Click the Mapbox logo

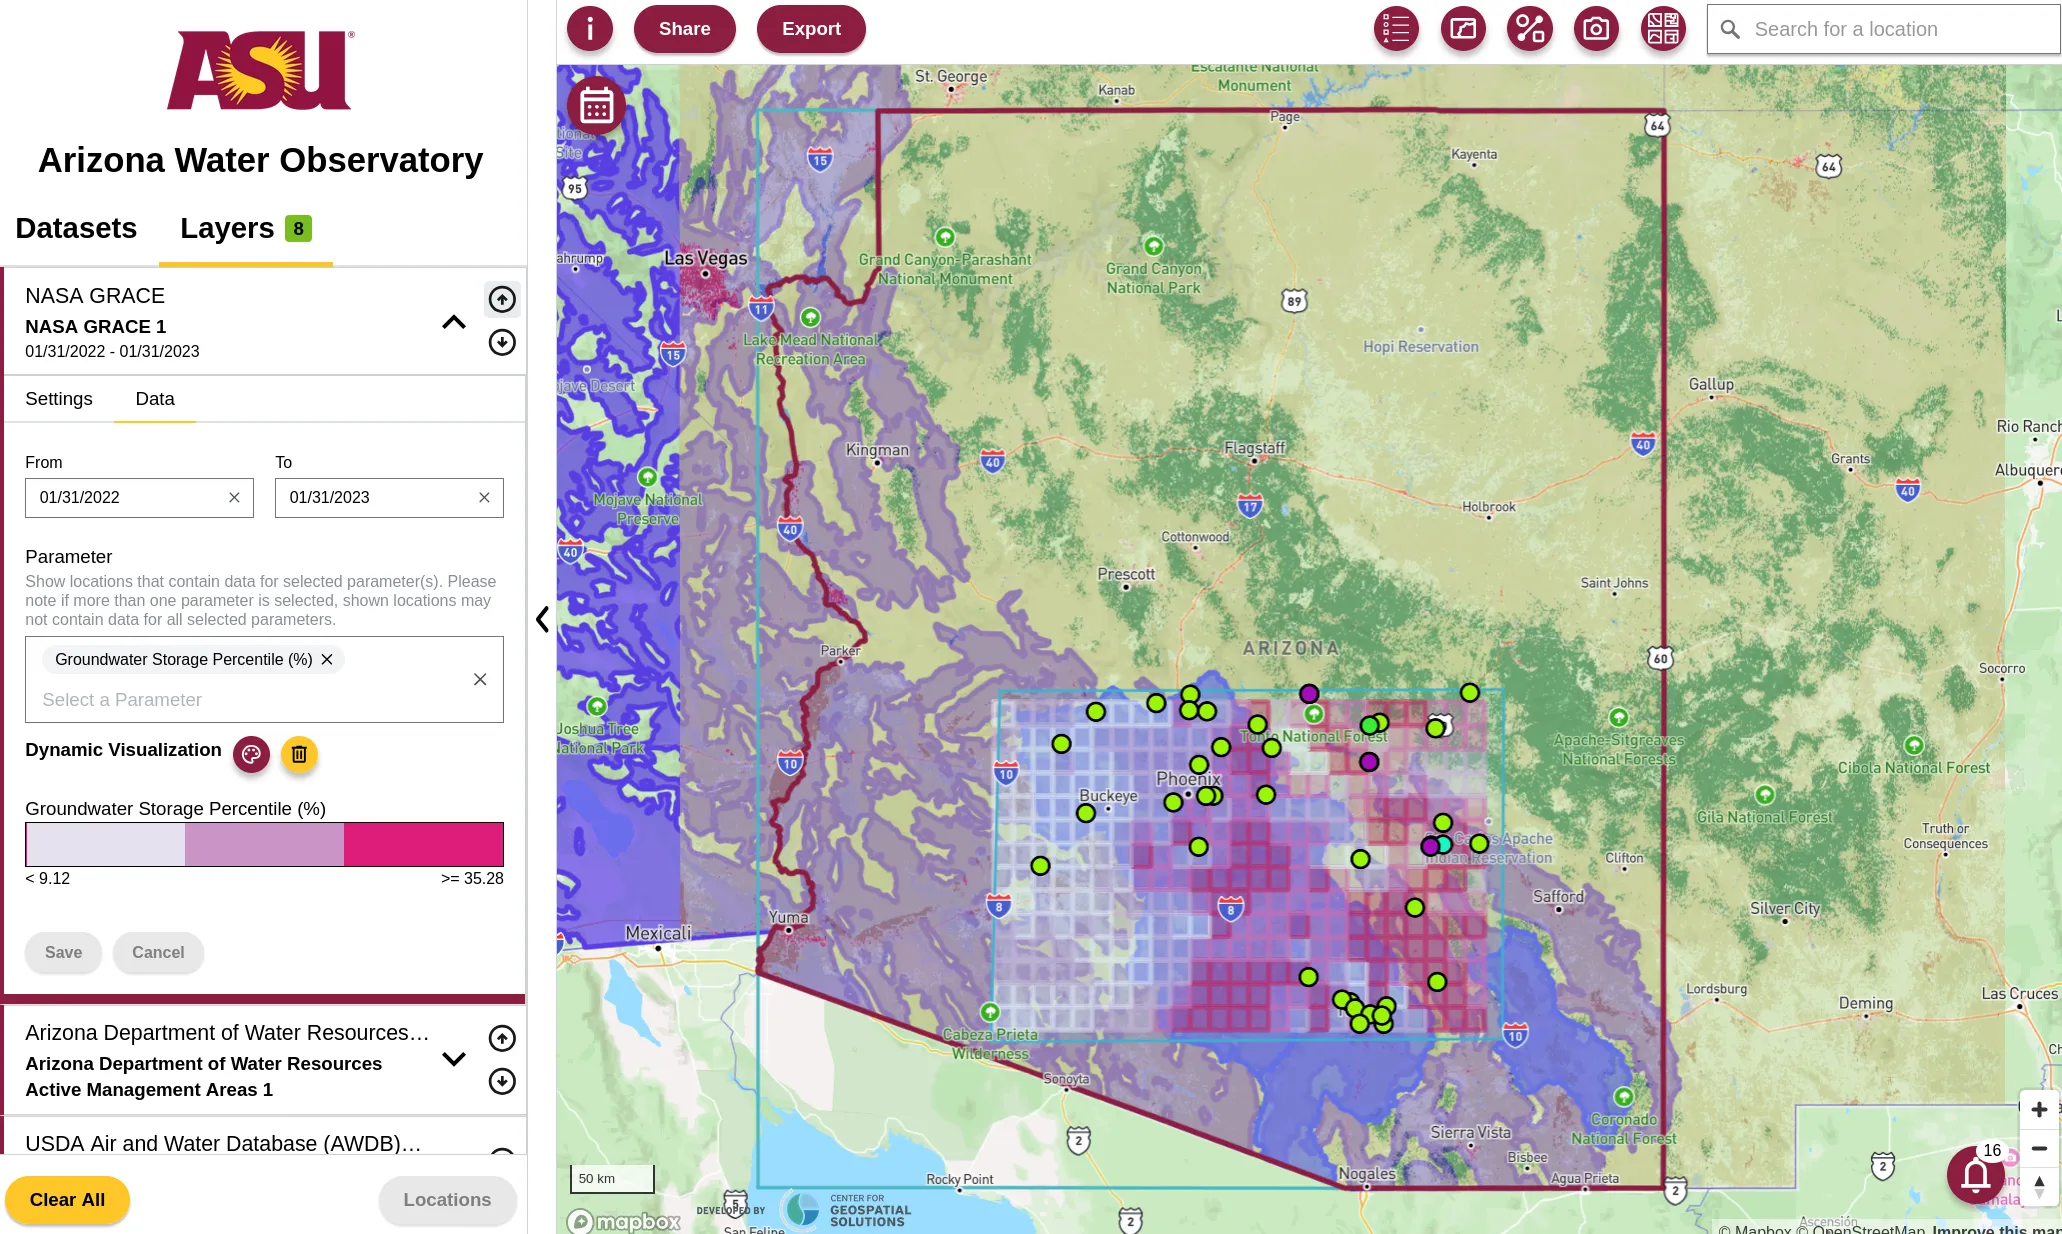(x=625, y=1221)
